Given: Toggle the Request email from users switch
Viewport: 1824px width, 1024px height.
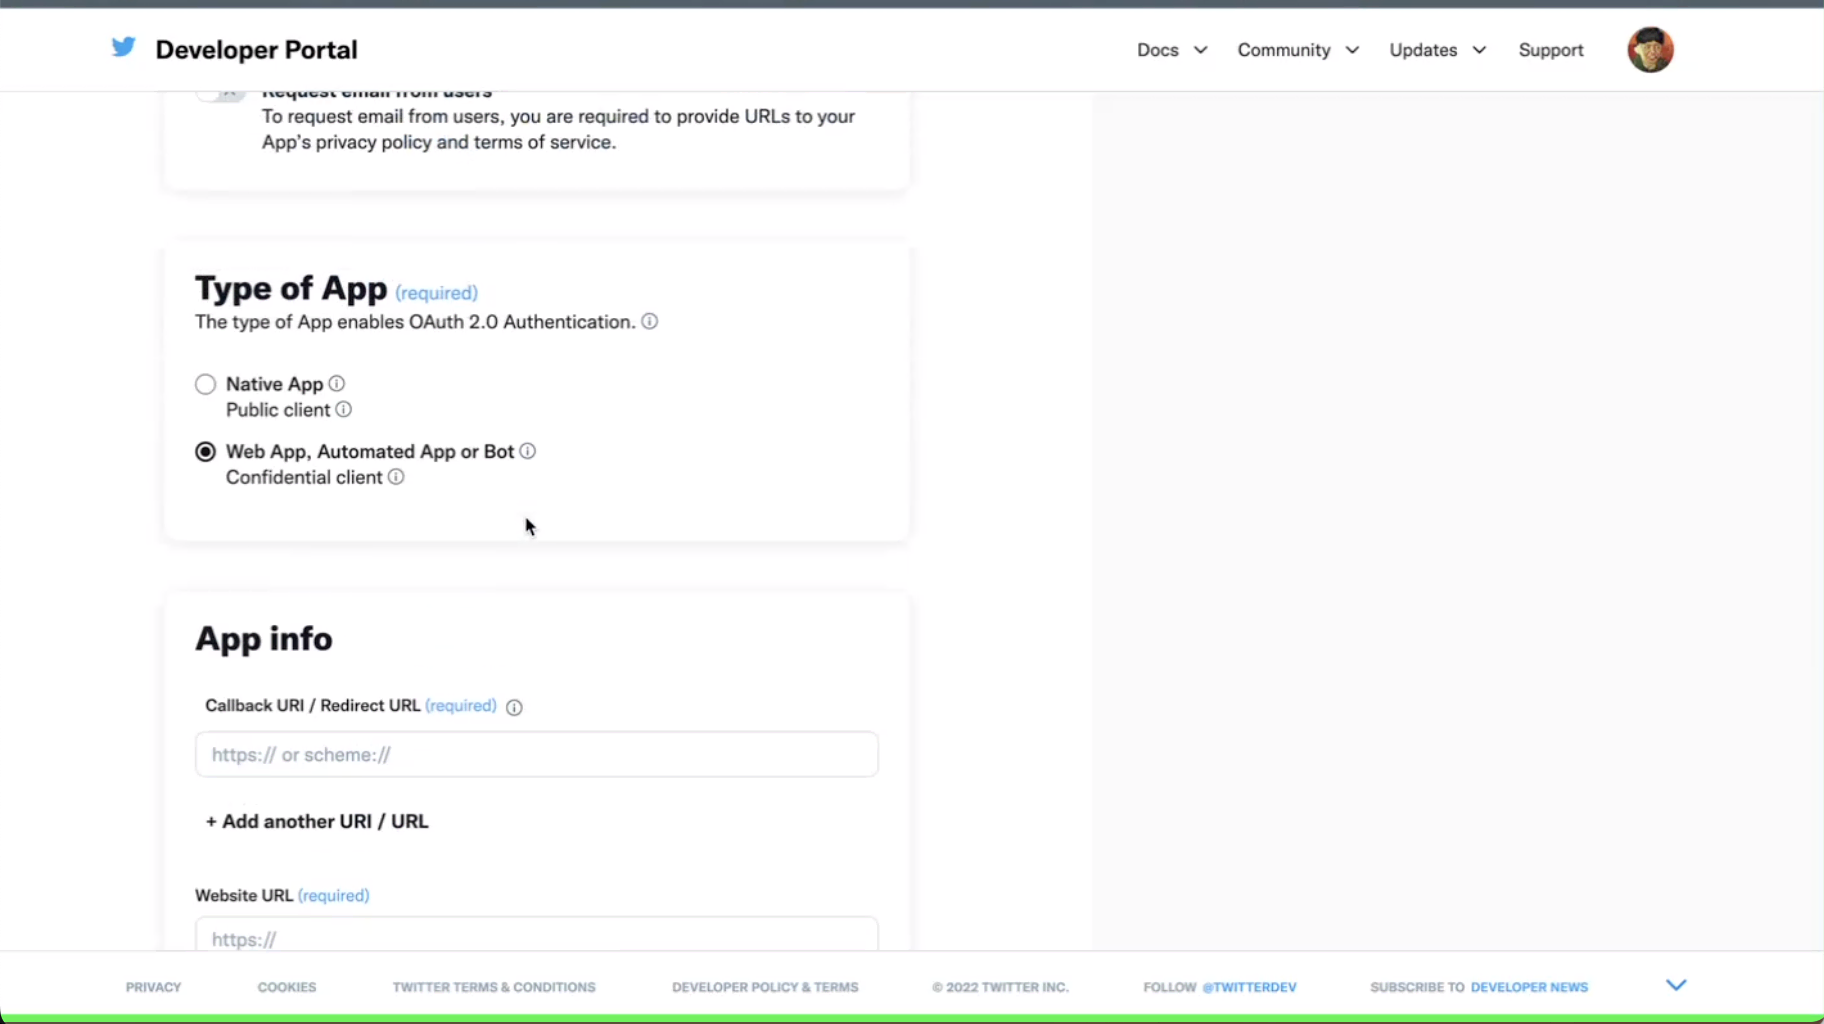Looking at the screenshot, I should (x=221, y=95).
